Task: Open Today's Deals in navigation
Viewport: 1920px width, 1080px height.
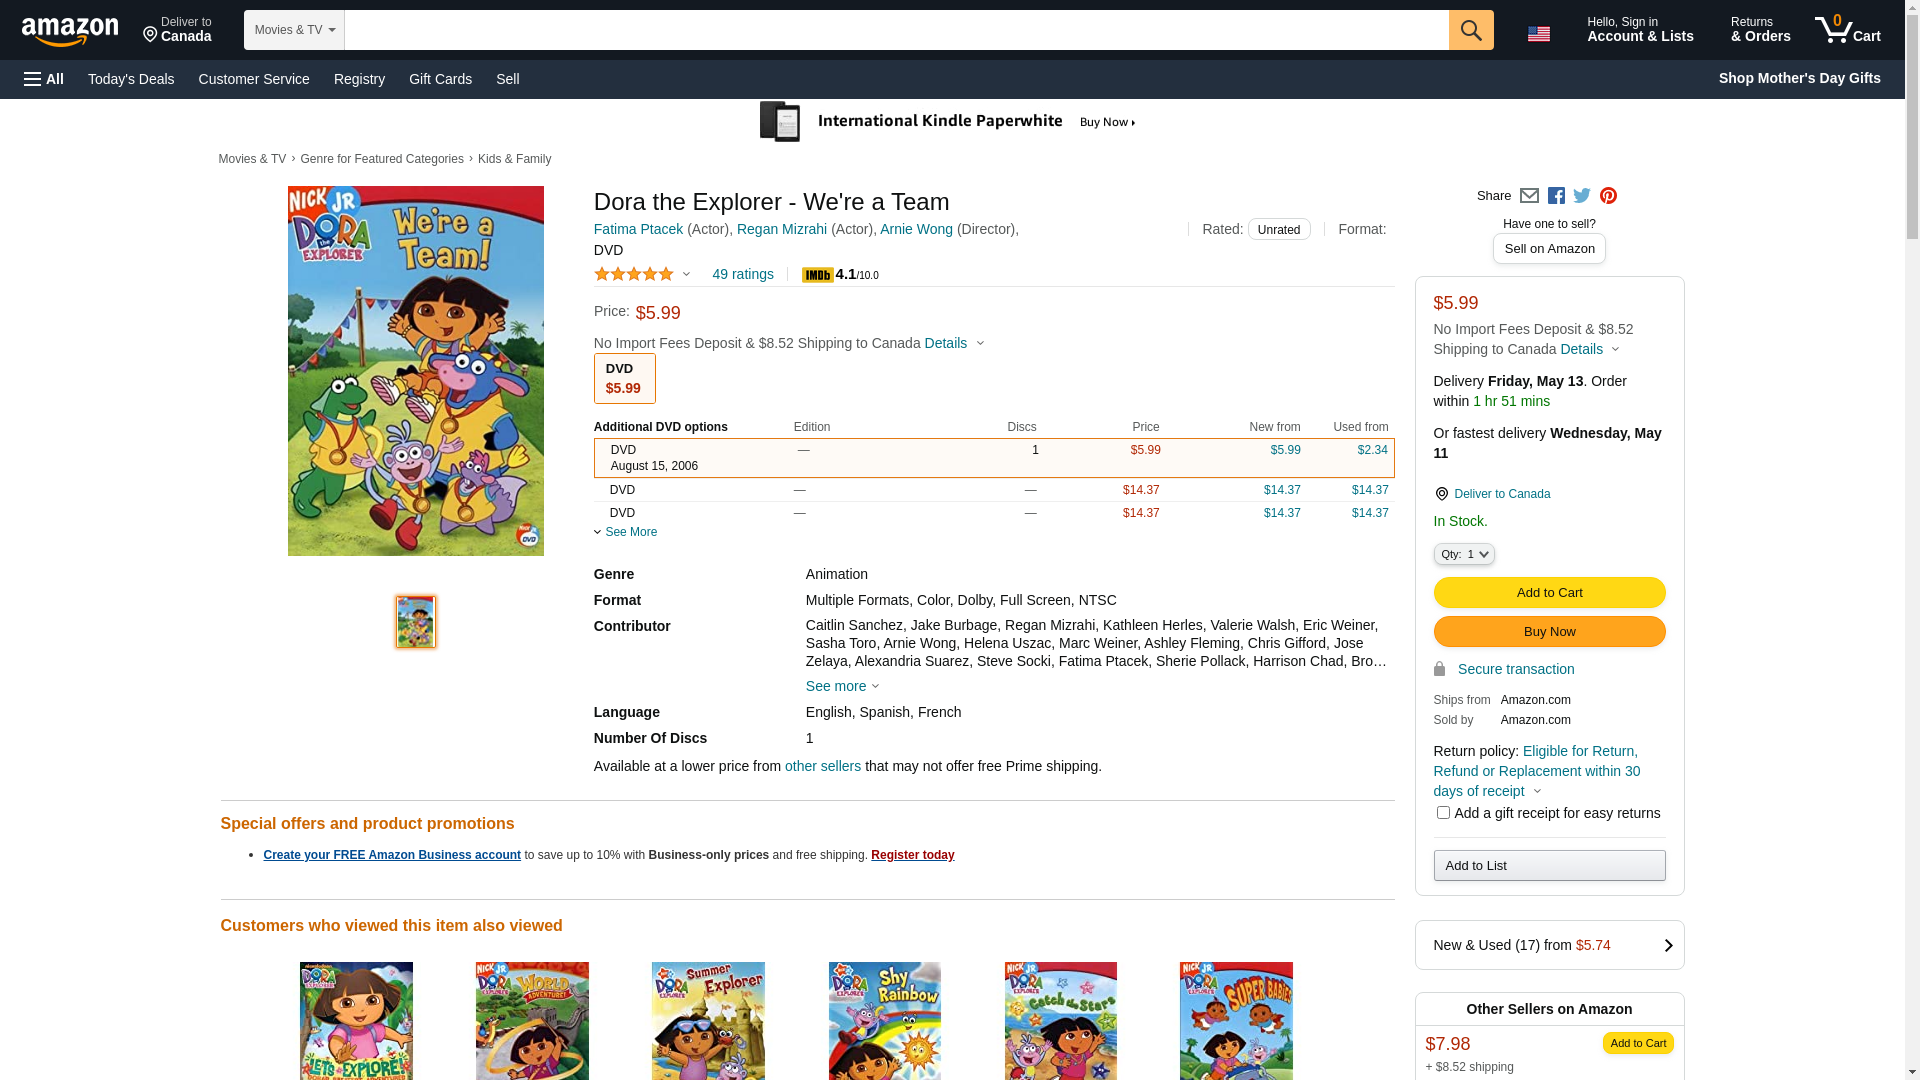Action: pyautogui.click(x=131, y=79)
